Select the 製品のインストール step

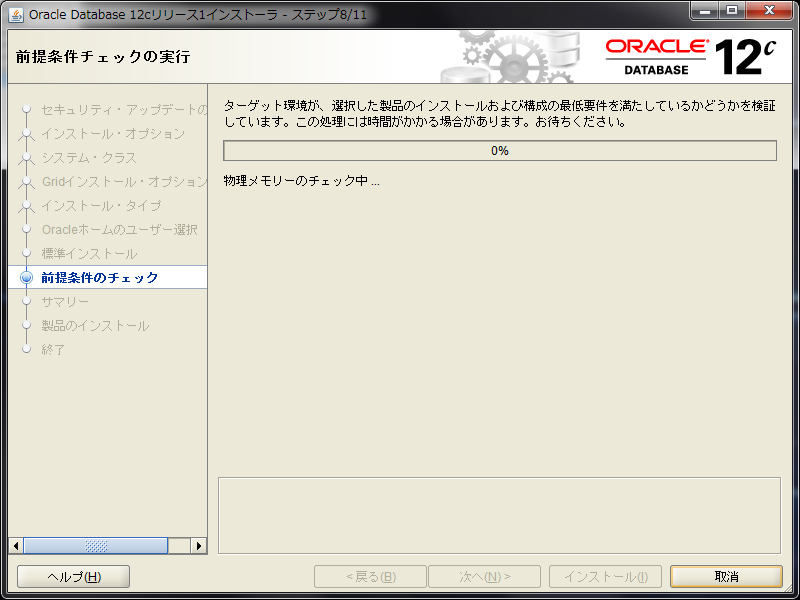(x=95, y=326)
